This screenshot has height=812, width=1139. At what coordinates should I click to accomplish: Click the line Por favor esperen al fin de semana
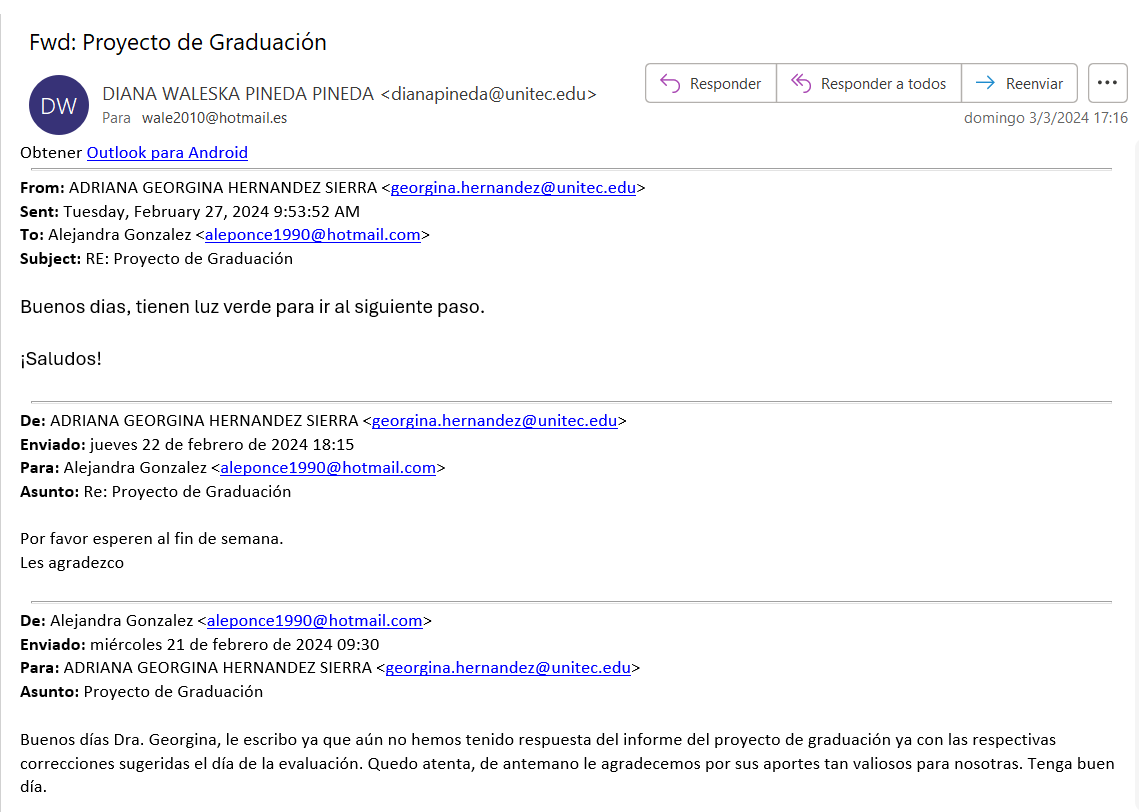click(x=152, y=539)
